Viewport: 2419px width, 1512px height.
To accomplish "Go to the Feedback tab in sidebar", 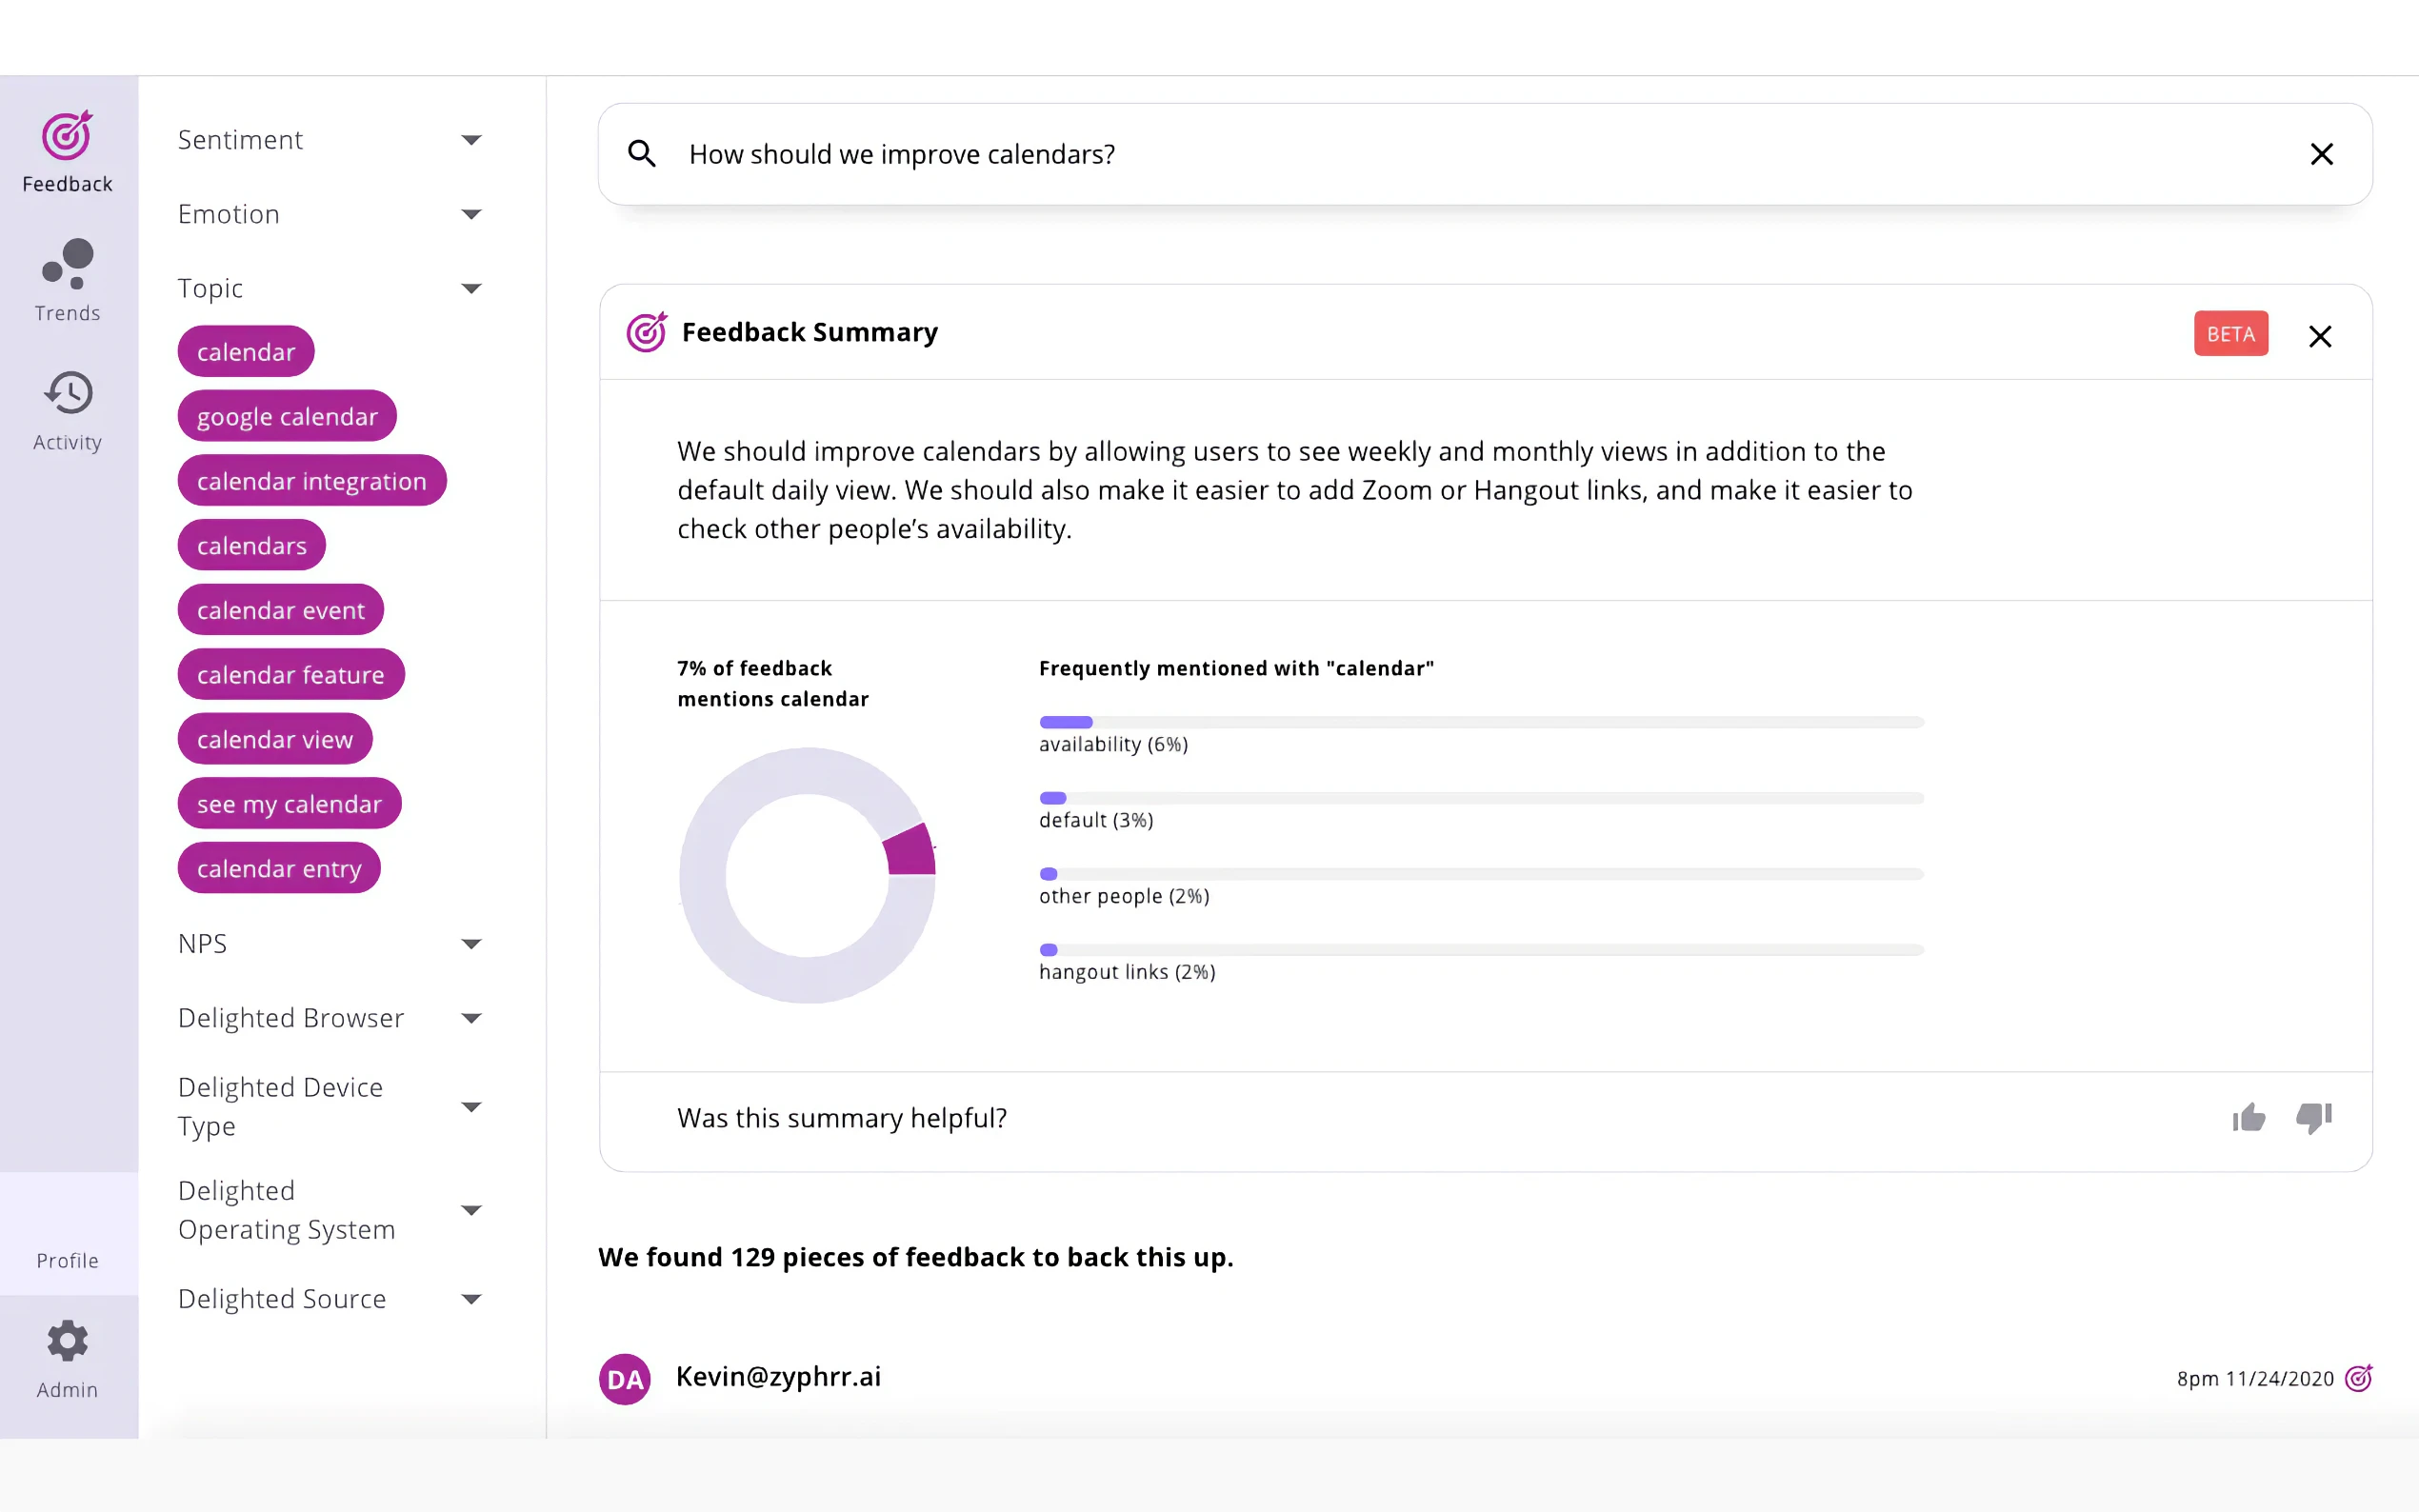I will tap(68, 152).
